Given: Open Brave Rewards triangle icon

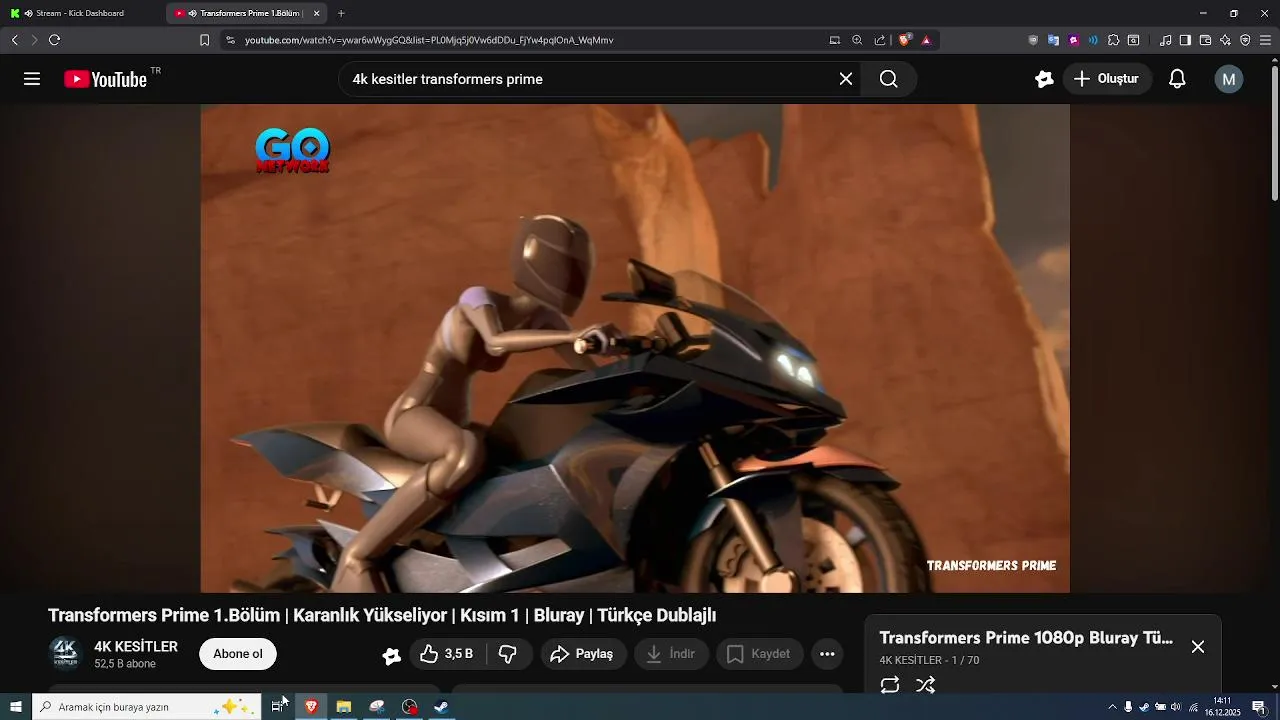Looking at the screenshot, I should pos(926,40).
